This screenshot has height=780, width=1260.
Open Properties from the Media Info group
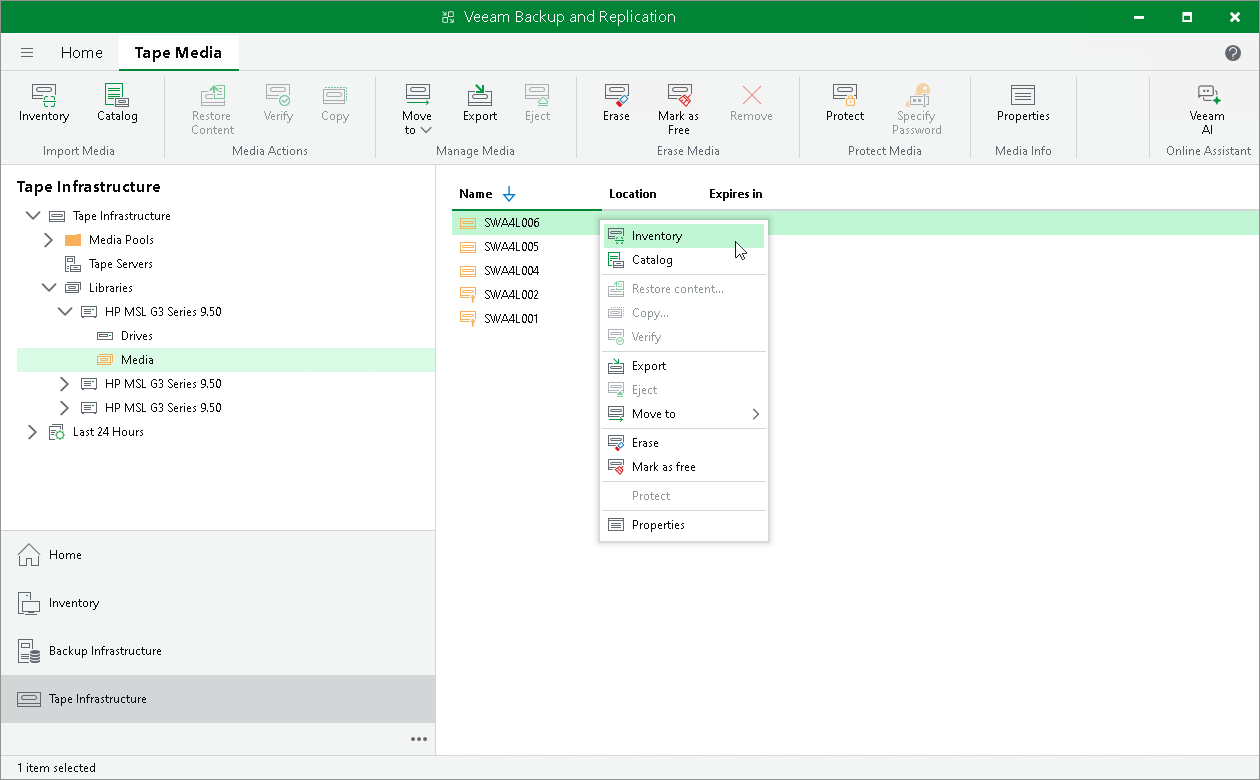pos(1023,104)
